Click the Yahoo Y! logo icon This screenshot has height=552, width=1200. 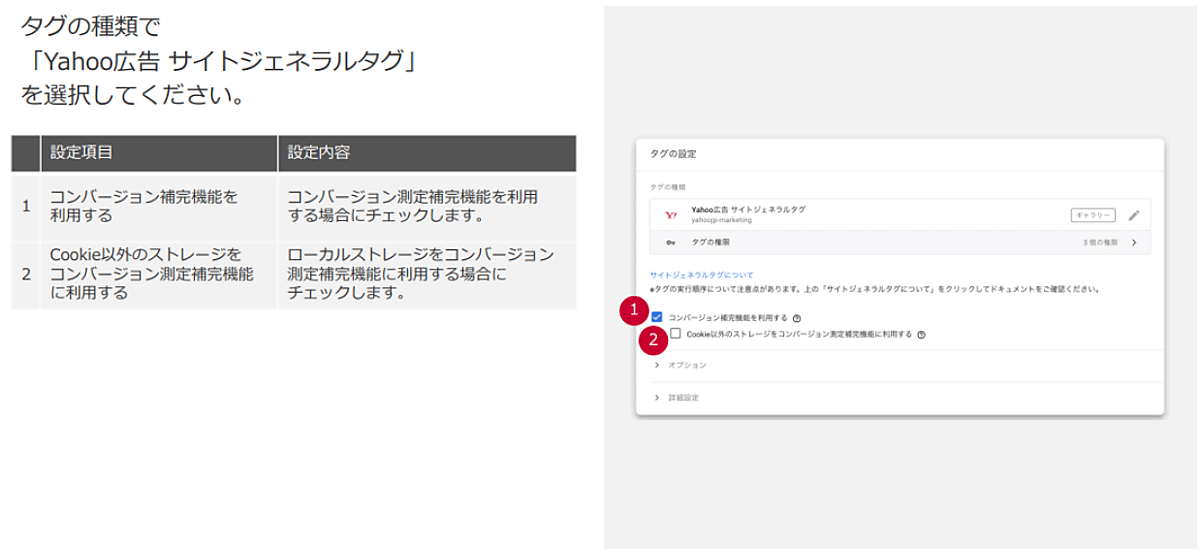point(670,214)
